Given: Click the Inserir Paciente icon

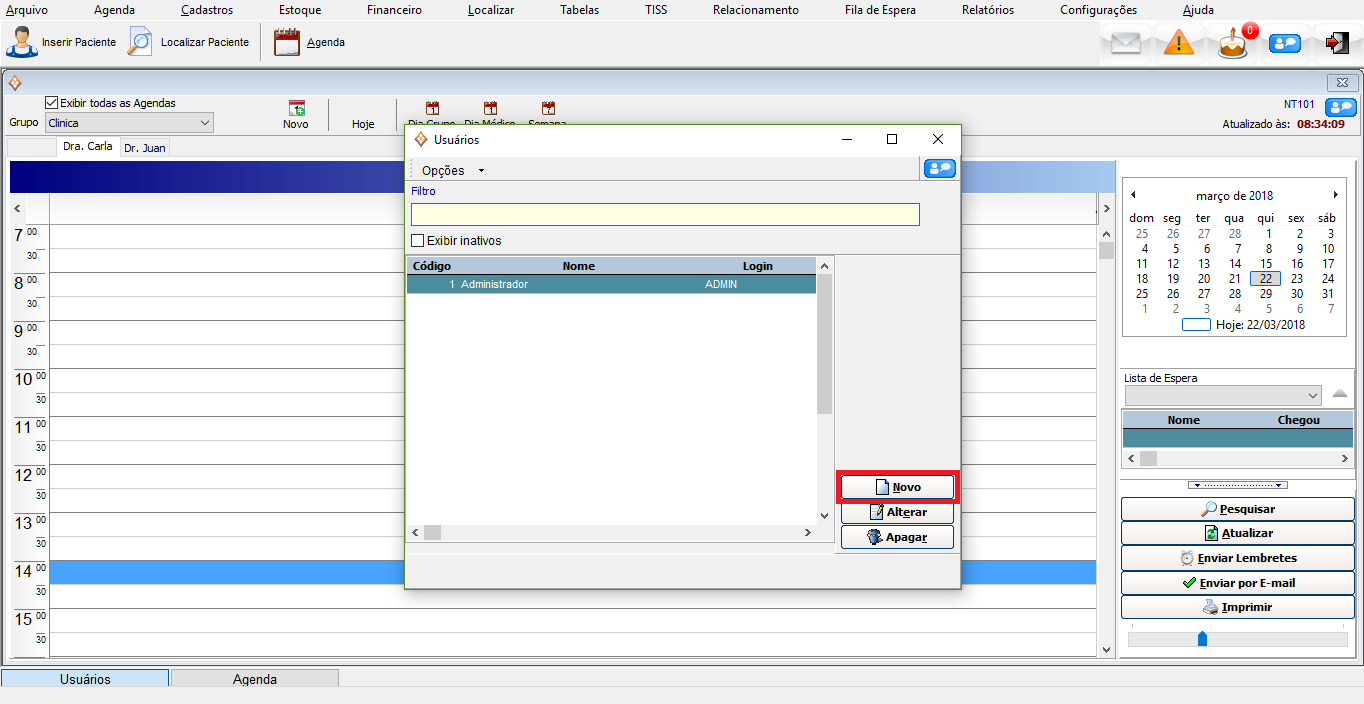Looking at the screenshot, I should 21,42.
